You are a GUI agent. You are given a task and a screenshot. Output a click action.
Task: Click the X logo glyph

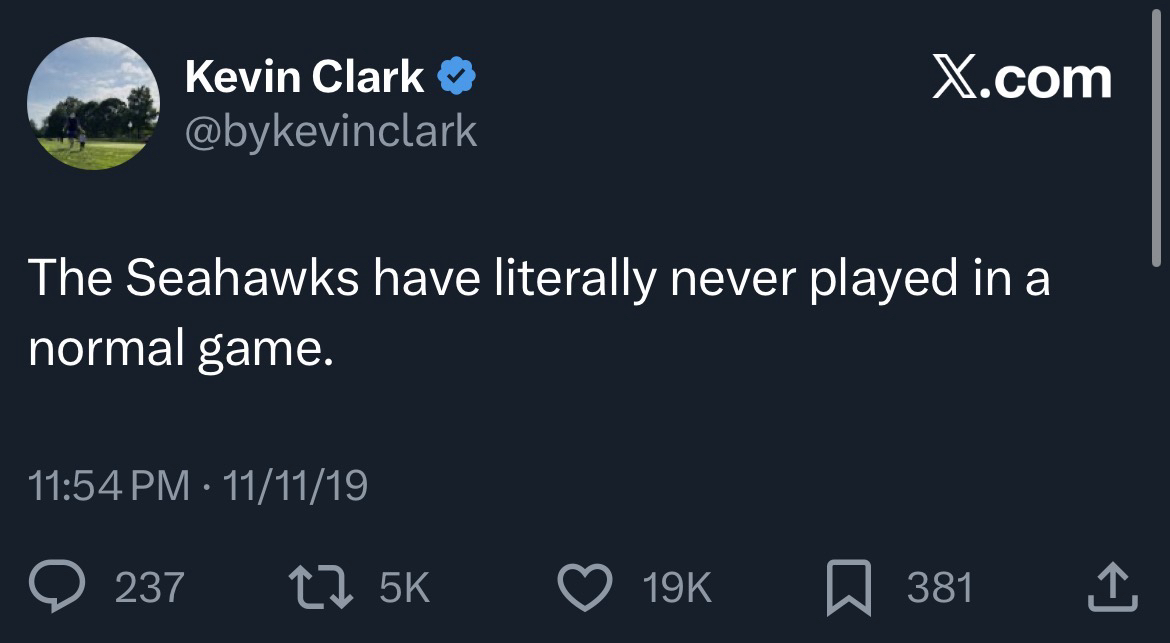coord(956,79)
